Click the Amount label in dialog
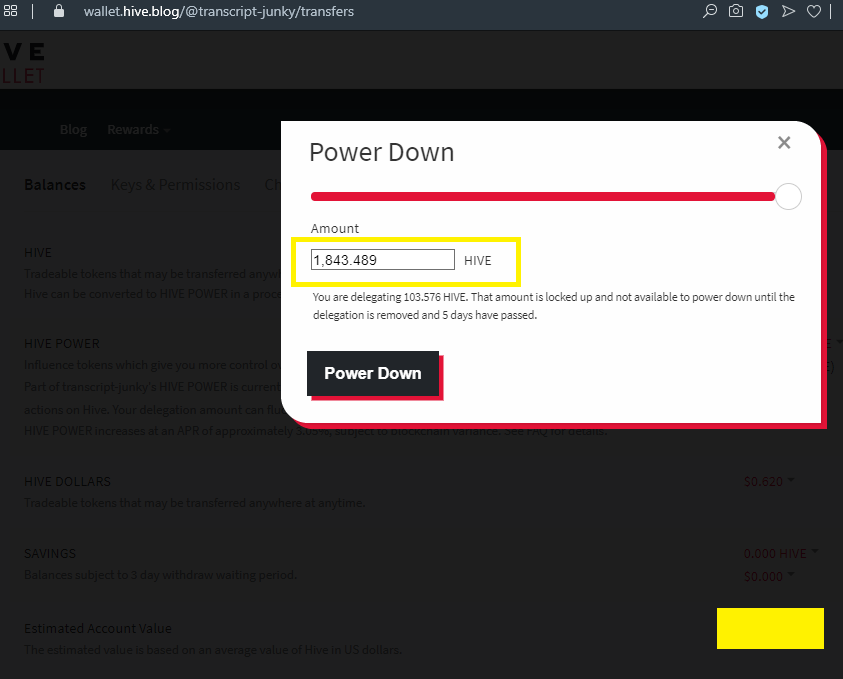The image size is (843, 679). tap(334, 228)
